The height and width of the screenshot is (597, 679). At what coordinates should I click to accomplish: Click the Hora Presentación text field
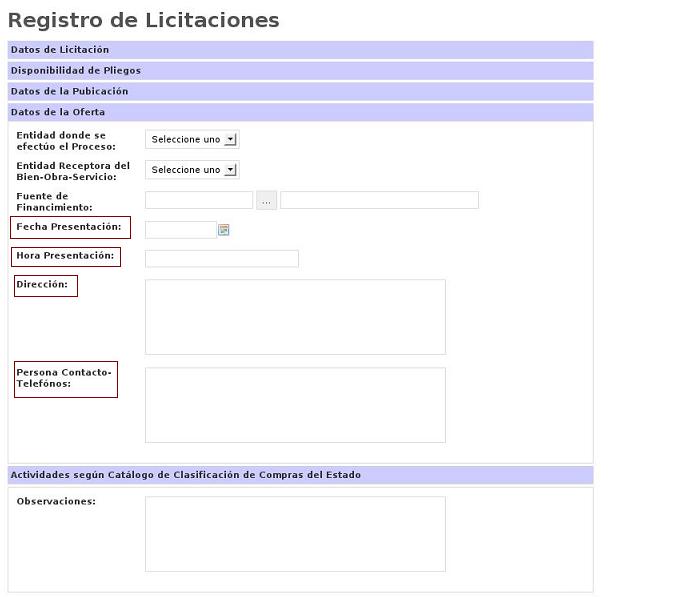pos(221,259)
